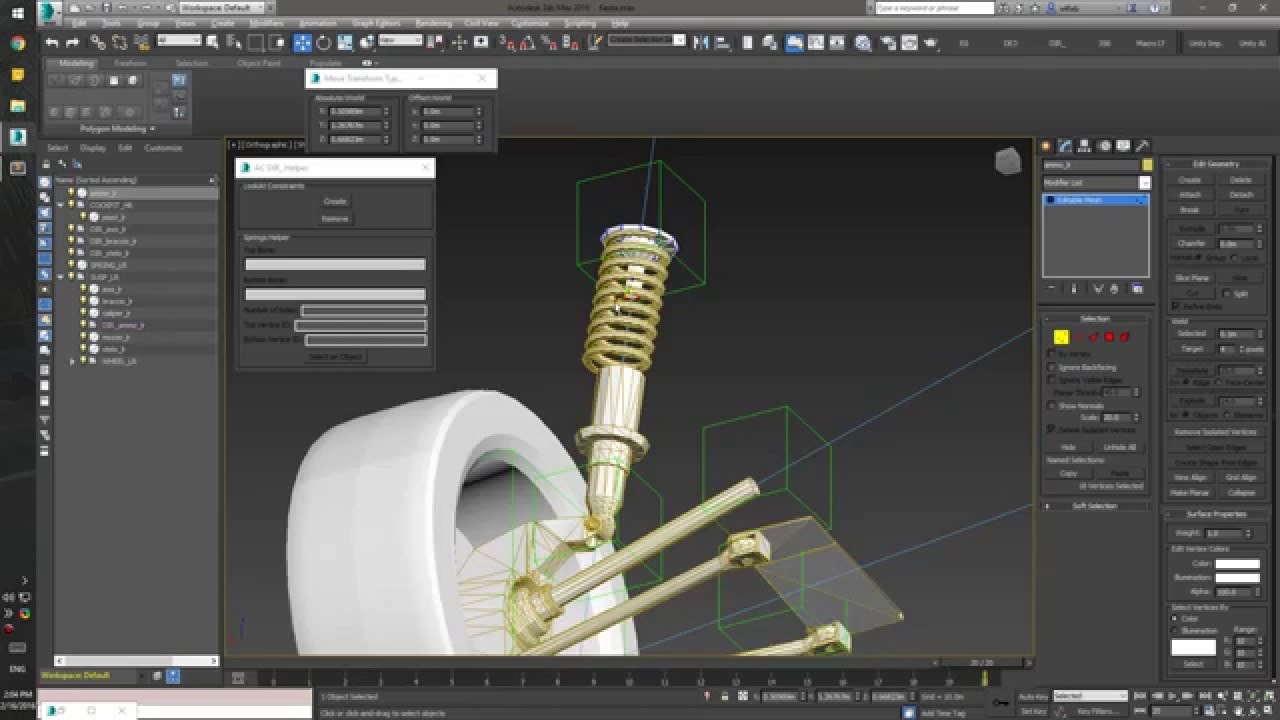Expand the Polygon Modeling ribbon panel

click(x=117, y=129)
